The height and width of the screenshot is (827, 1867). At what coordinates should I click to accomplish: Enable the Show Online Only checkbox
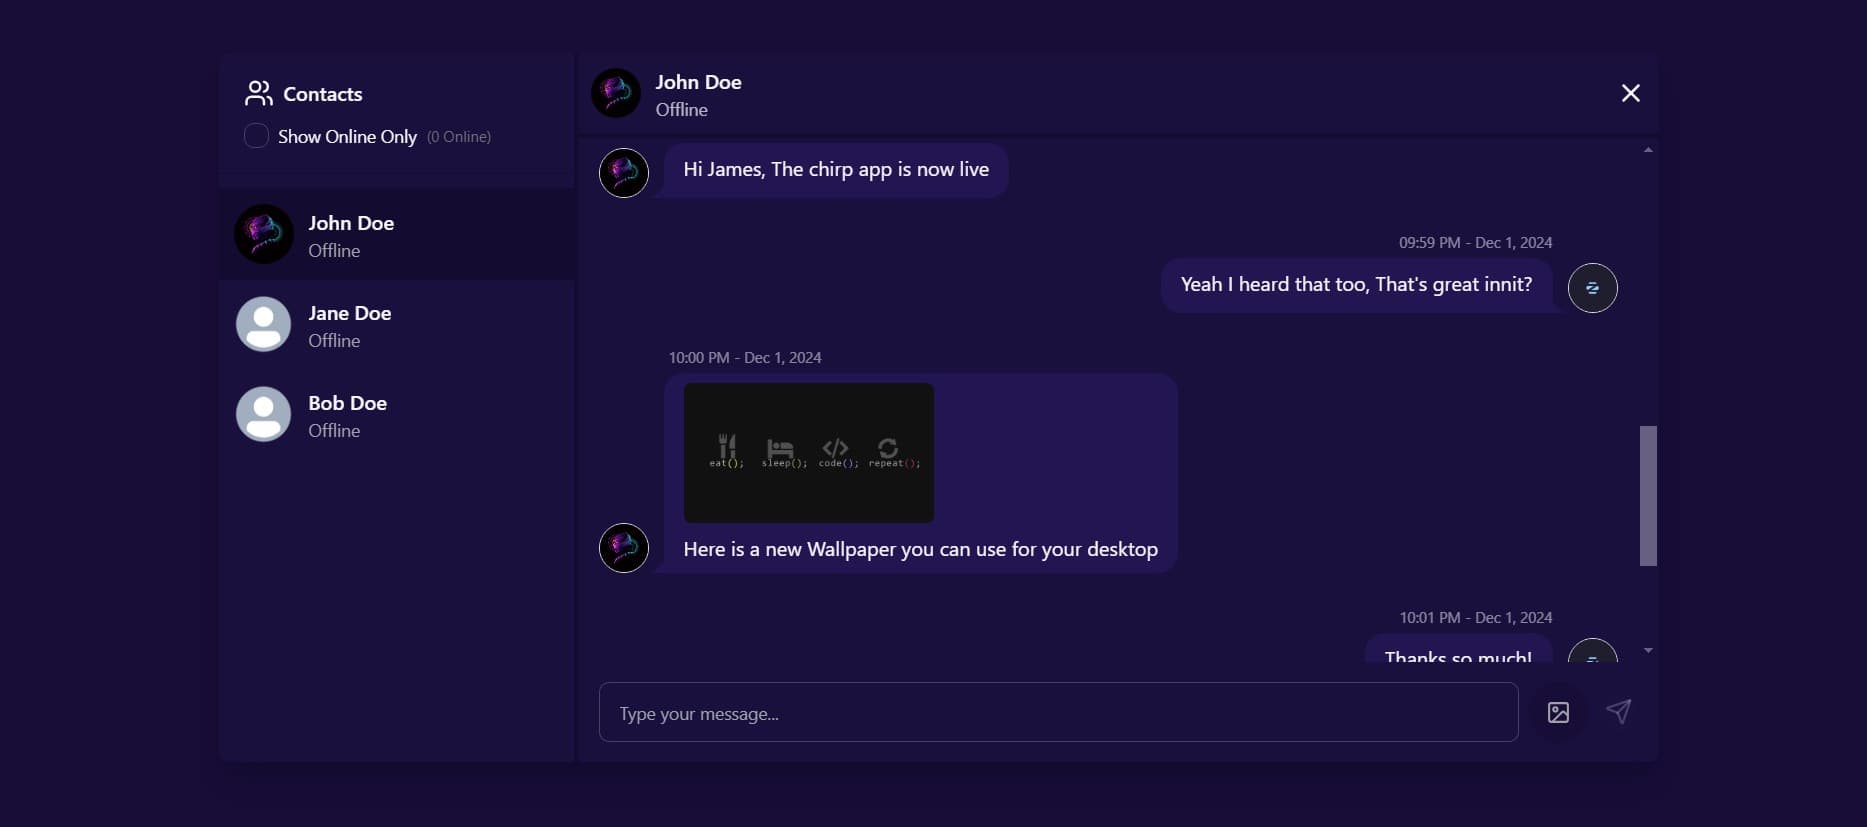(256, 136)
